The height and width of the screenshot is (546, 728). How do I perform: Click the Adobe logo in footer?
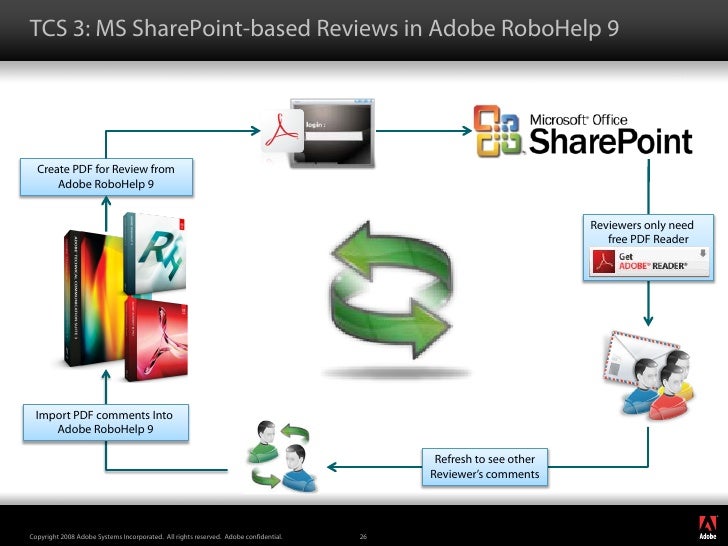[708, 527]
